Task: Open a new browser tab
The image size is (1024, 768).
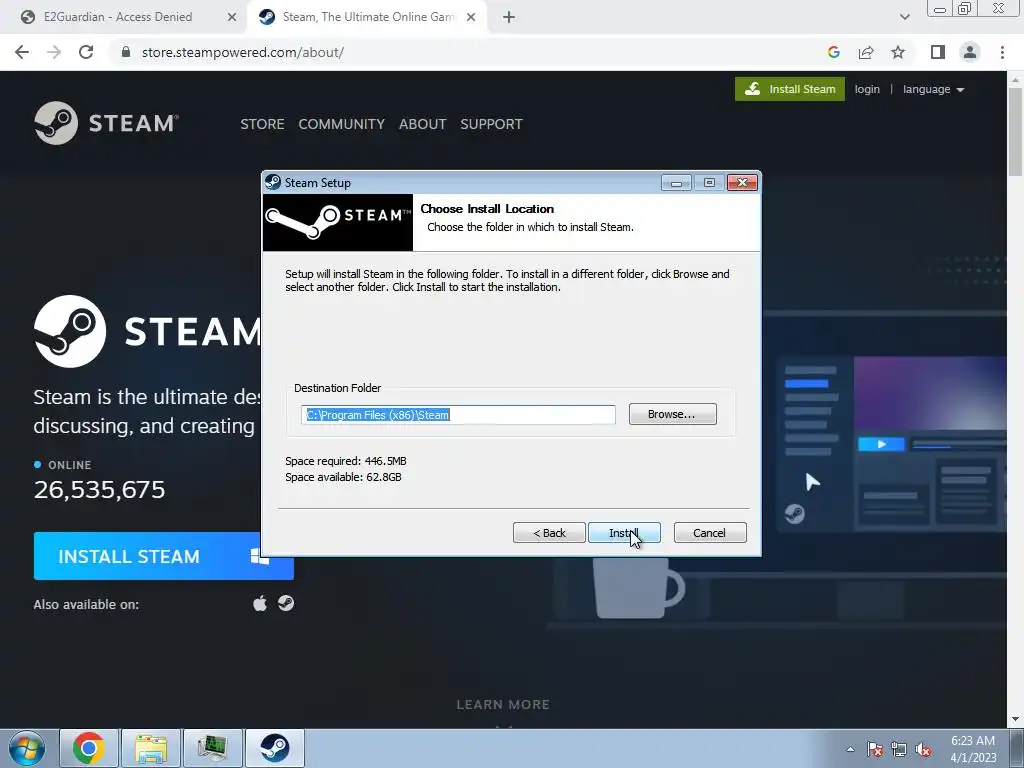Action: tap(509, 17)
